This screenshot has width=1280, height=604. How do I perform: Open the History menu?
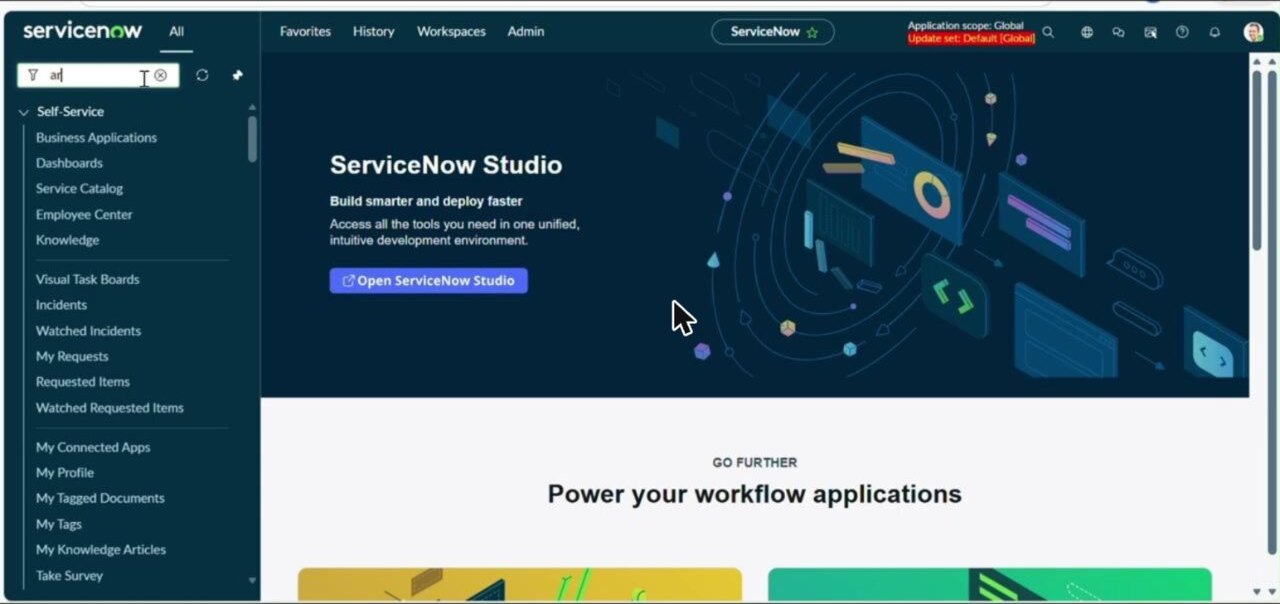click(x=373, y=32)
